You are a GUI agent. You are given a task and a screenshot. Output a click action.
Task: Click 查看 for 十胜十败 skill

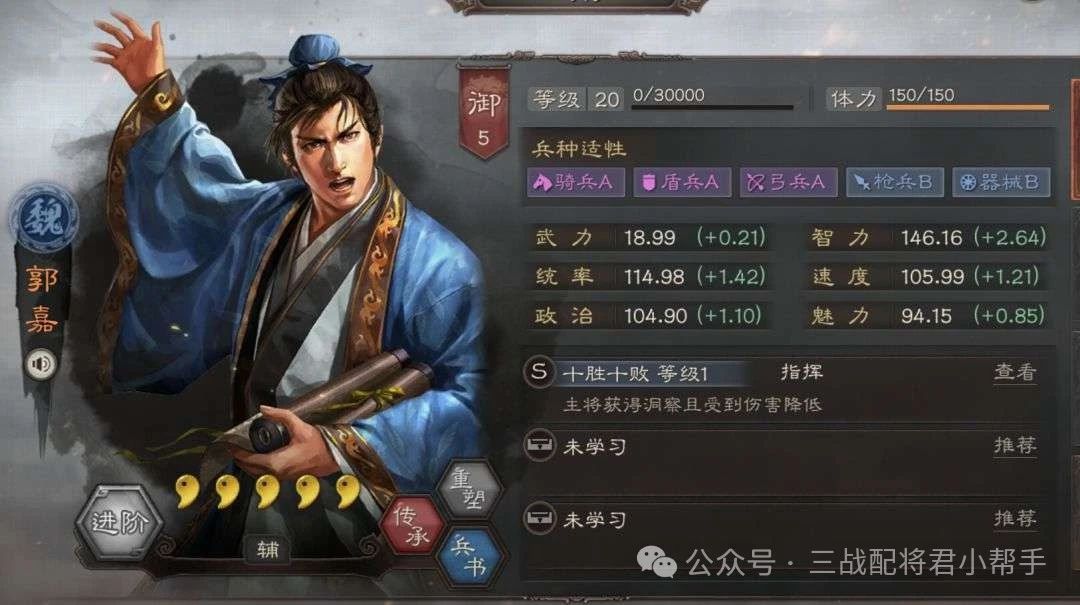[1015, 372]
